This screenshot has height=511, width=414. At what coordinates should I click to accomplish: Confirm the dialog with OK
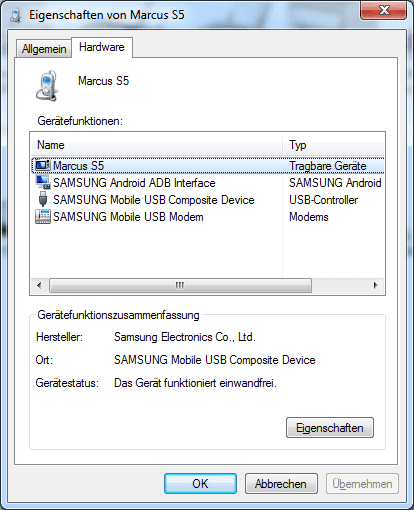click(x=200, y=483)
